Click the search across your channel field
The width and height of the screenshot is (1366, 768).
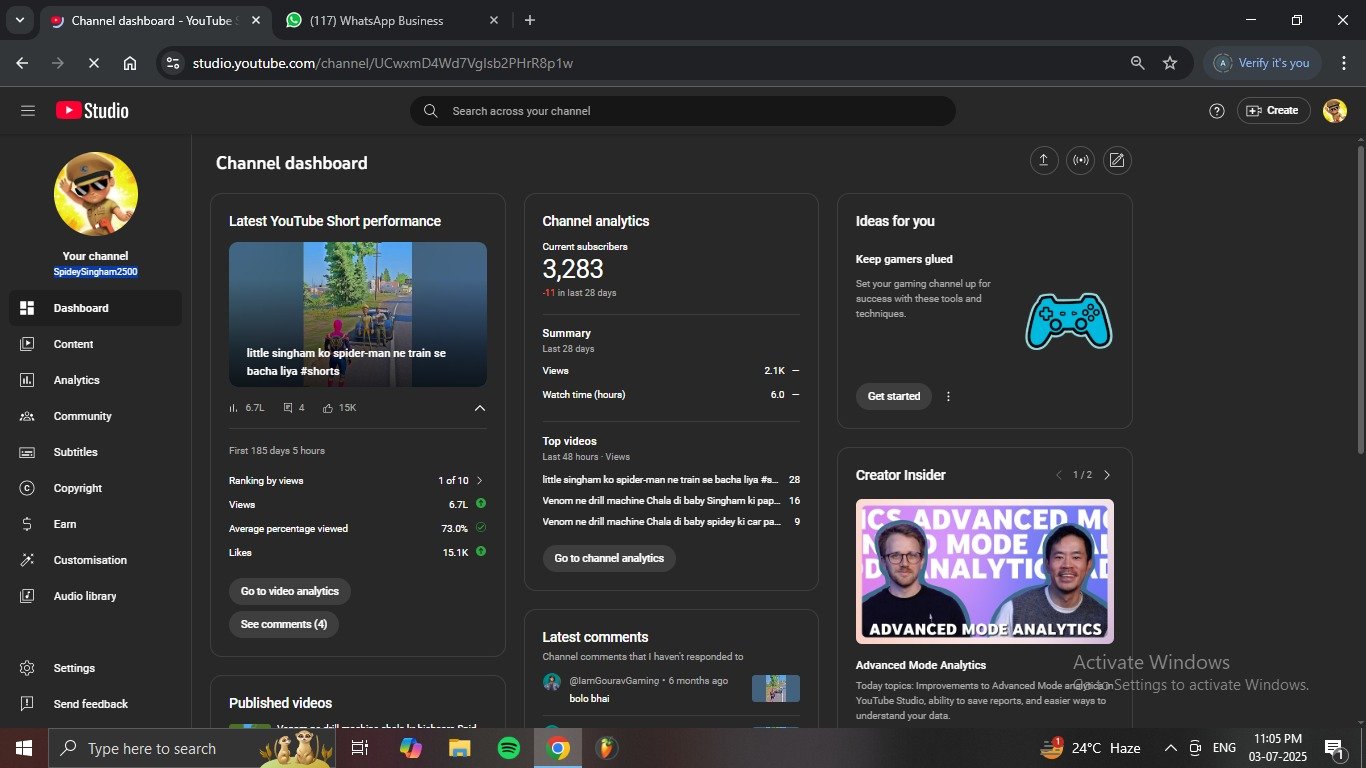coord(683,111)
